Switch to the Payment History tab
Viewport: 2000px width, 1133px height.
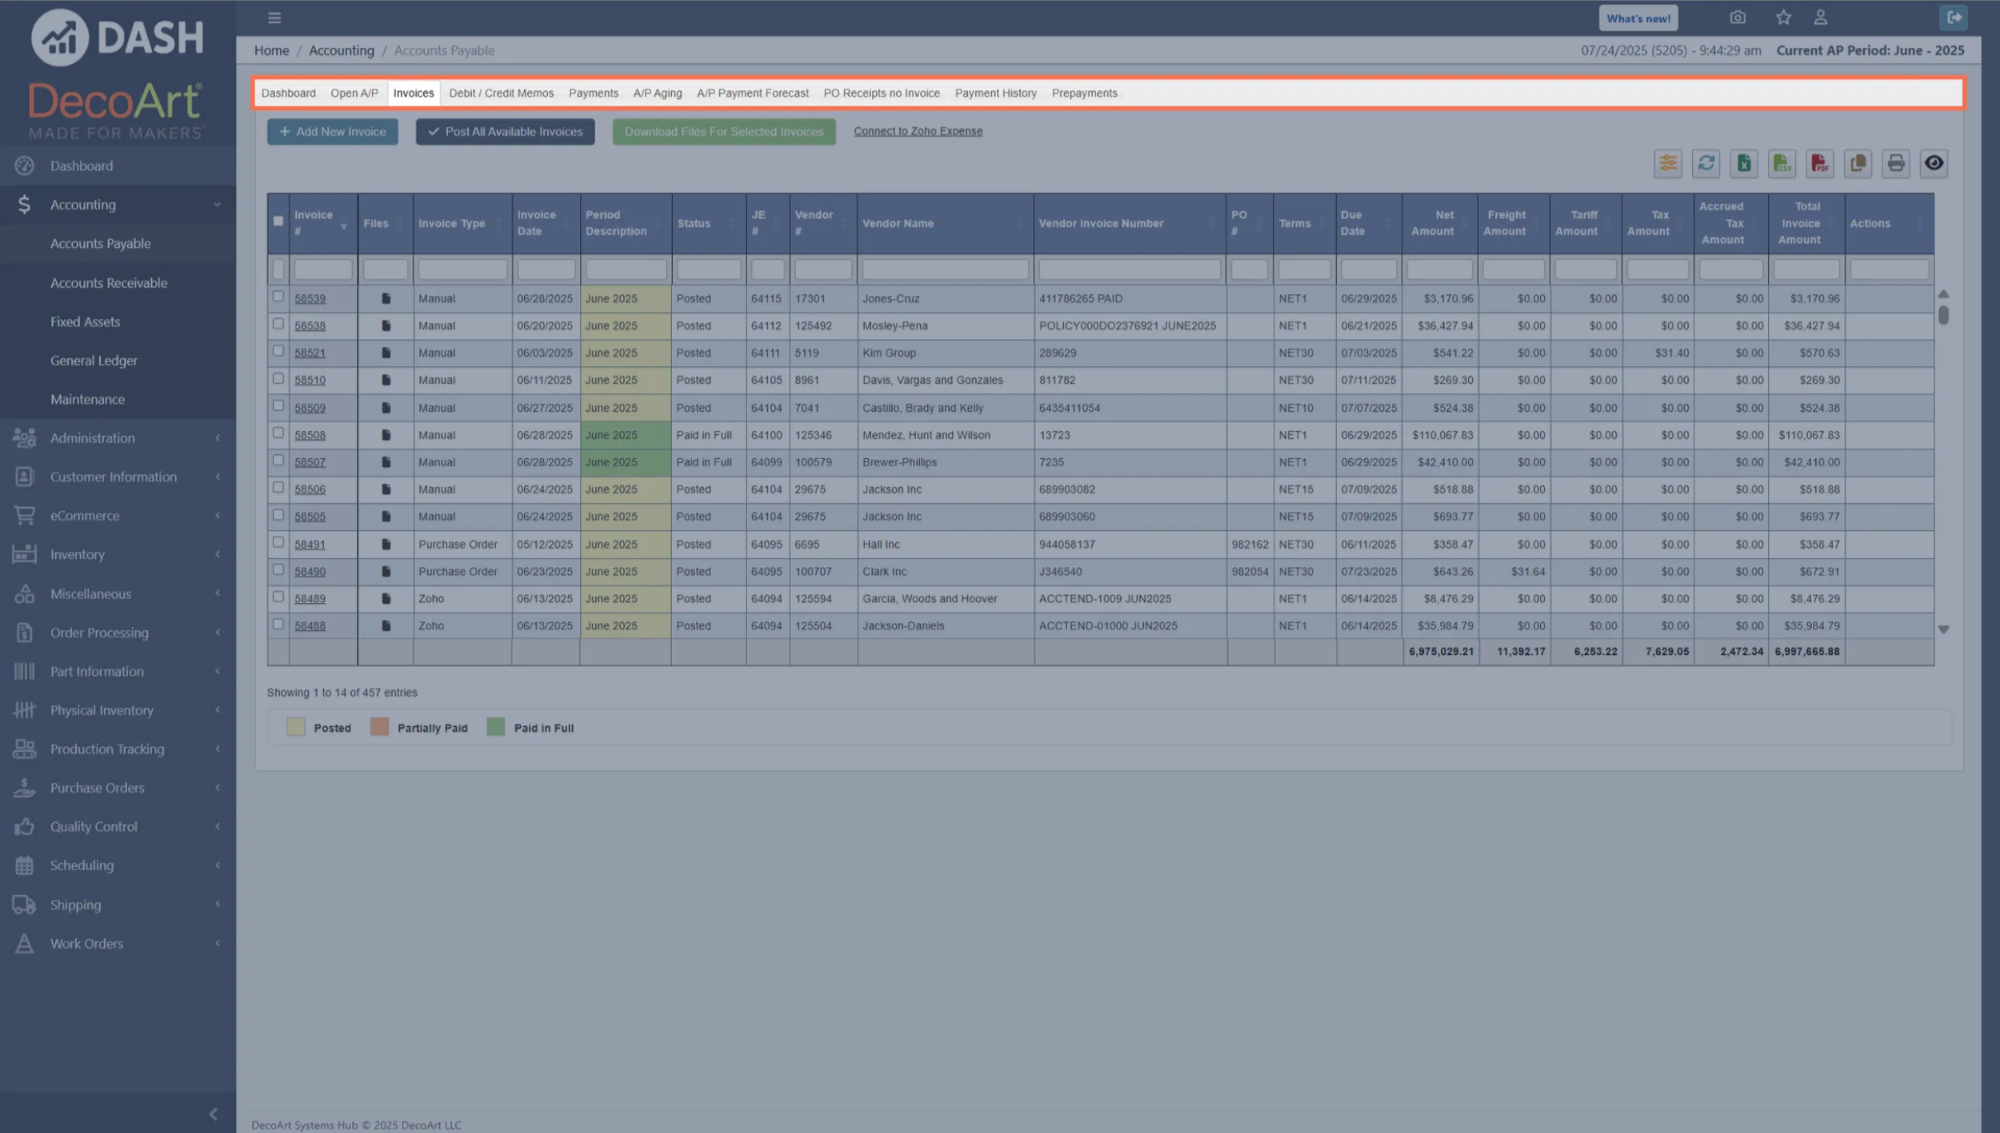pos(995,93)
